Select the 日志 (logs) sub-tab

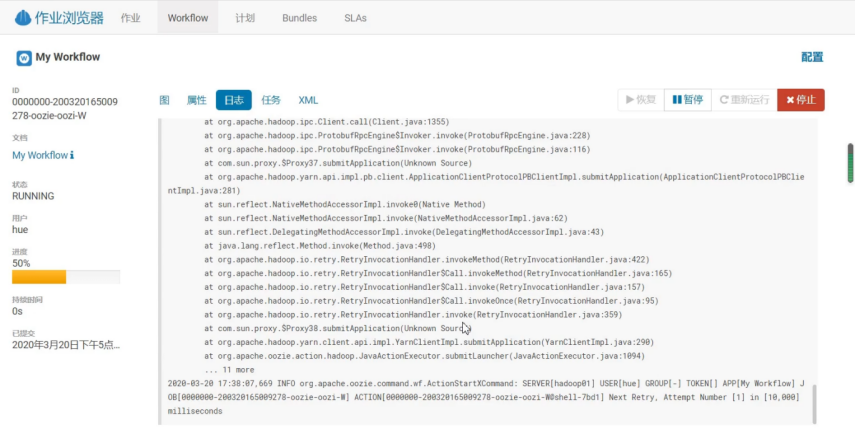tap(234, 100)
